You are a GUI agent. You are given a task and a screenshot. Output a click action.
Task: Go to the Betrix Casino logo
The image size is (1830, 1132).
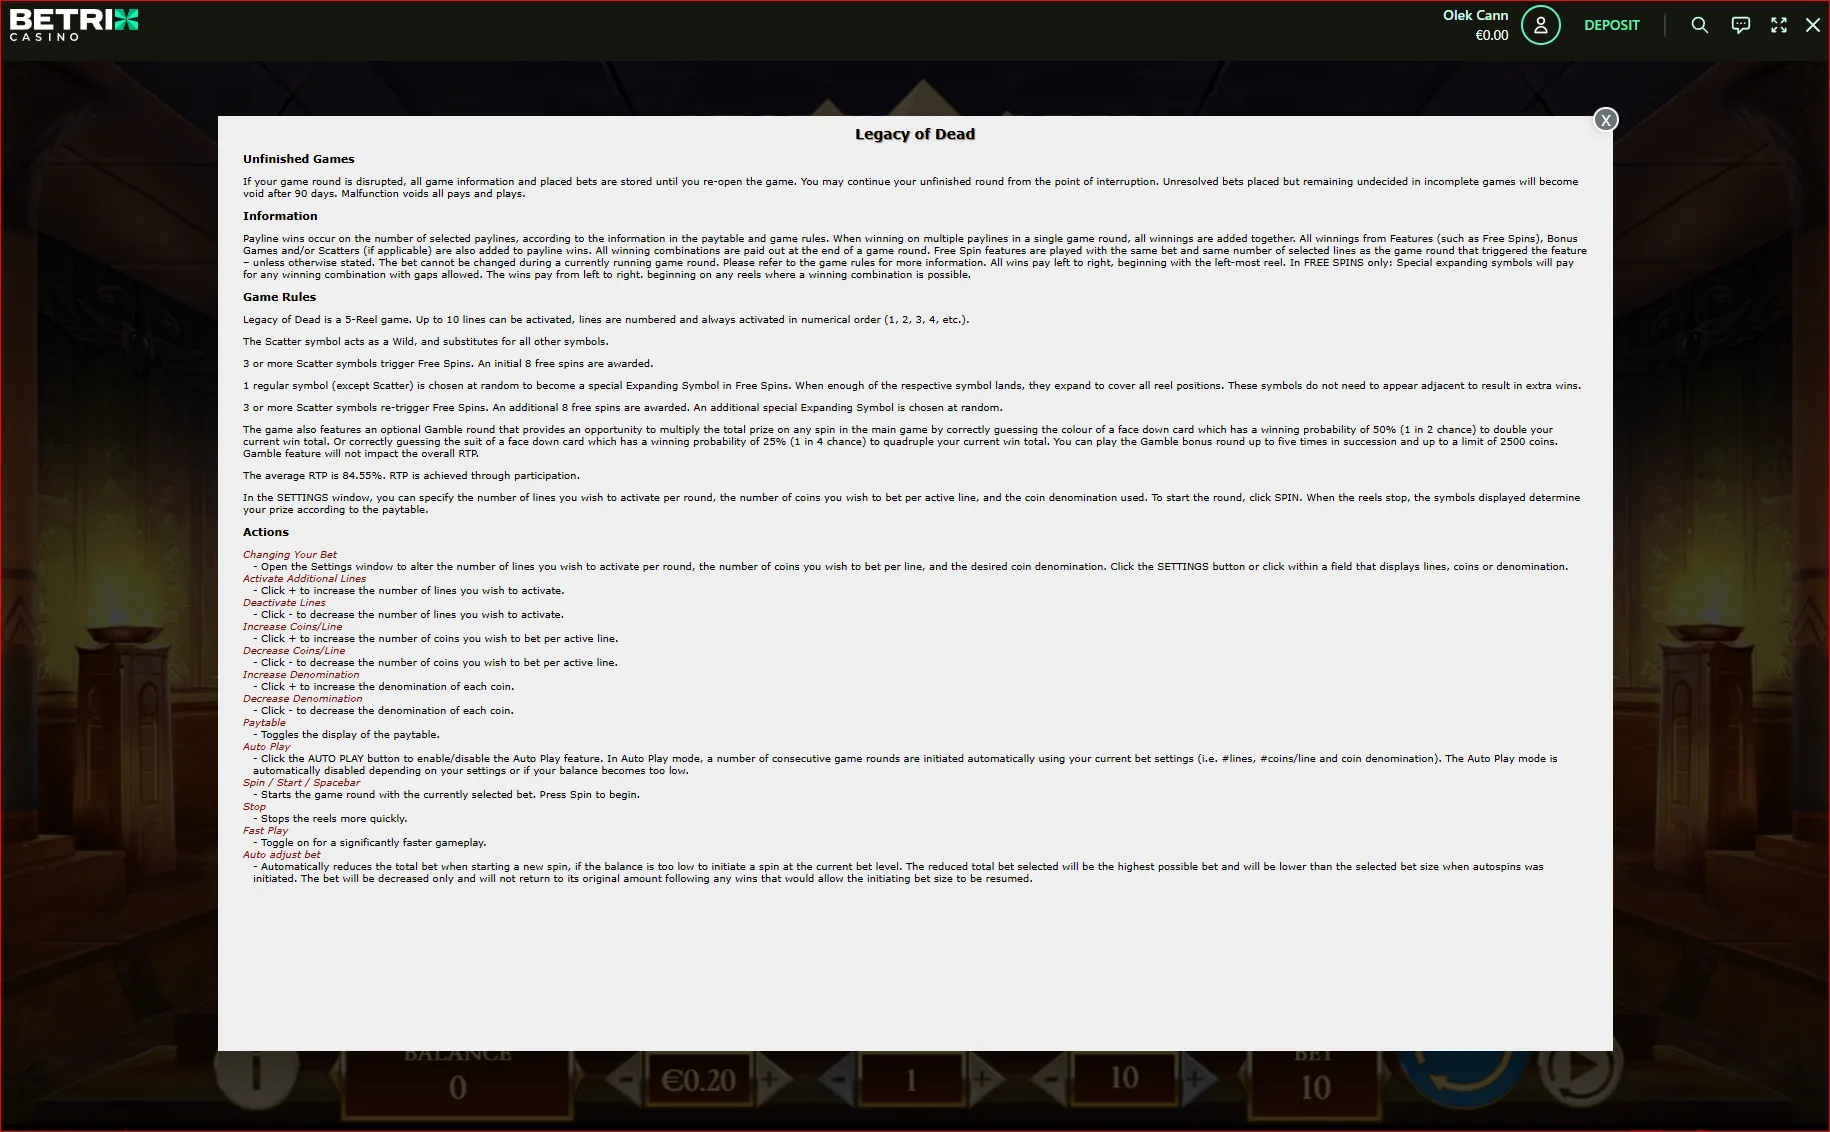(x=74, y=25)
